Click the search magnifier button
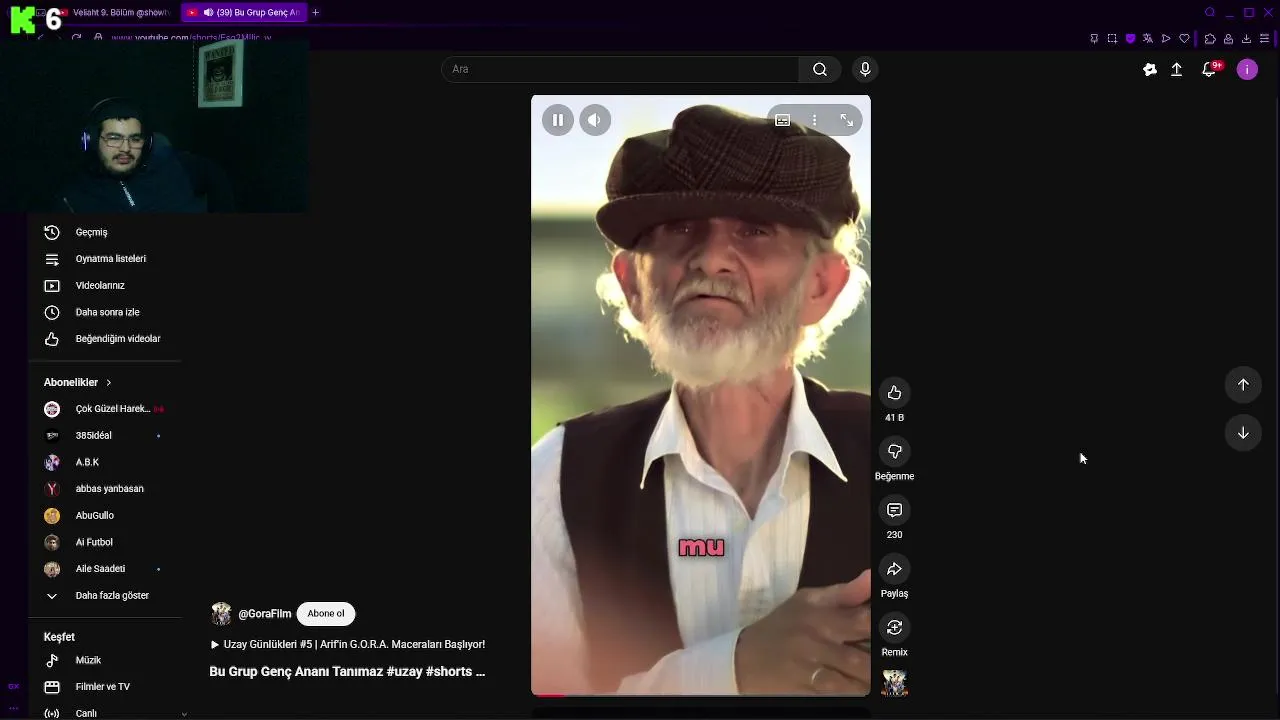The image size is (1280, 720). pyautogui.click(x=820, y=69)
